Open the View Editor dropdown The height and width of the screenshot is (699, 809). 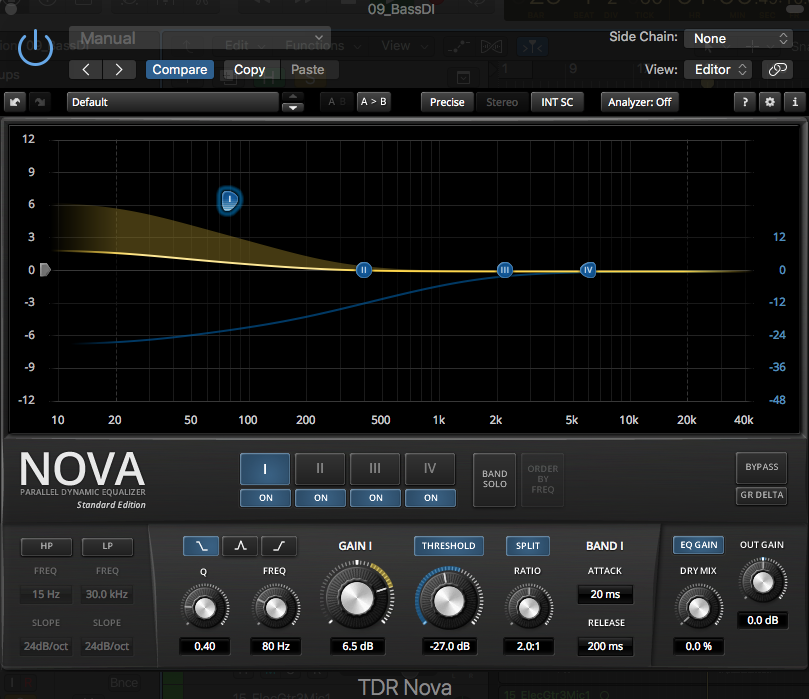click(x=718, y=70)
